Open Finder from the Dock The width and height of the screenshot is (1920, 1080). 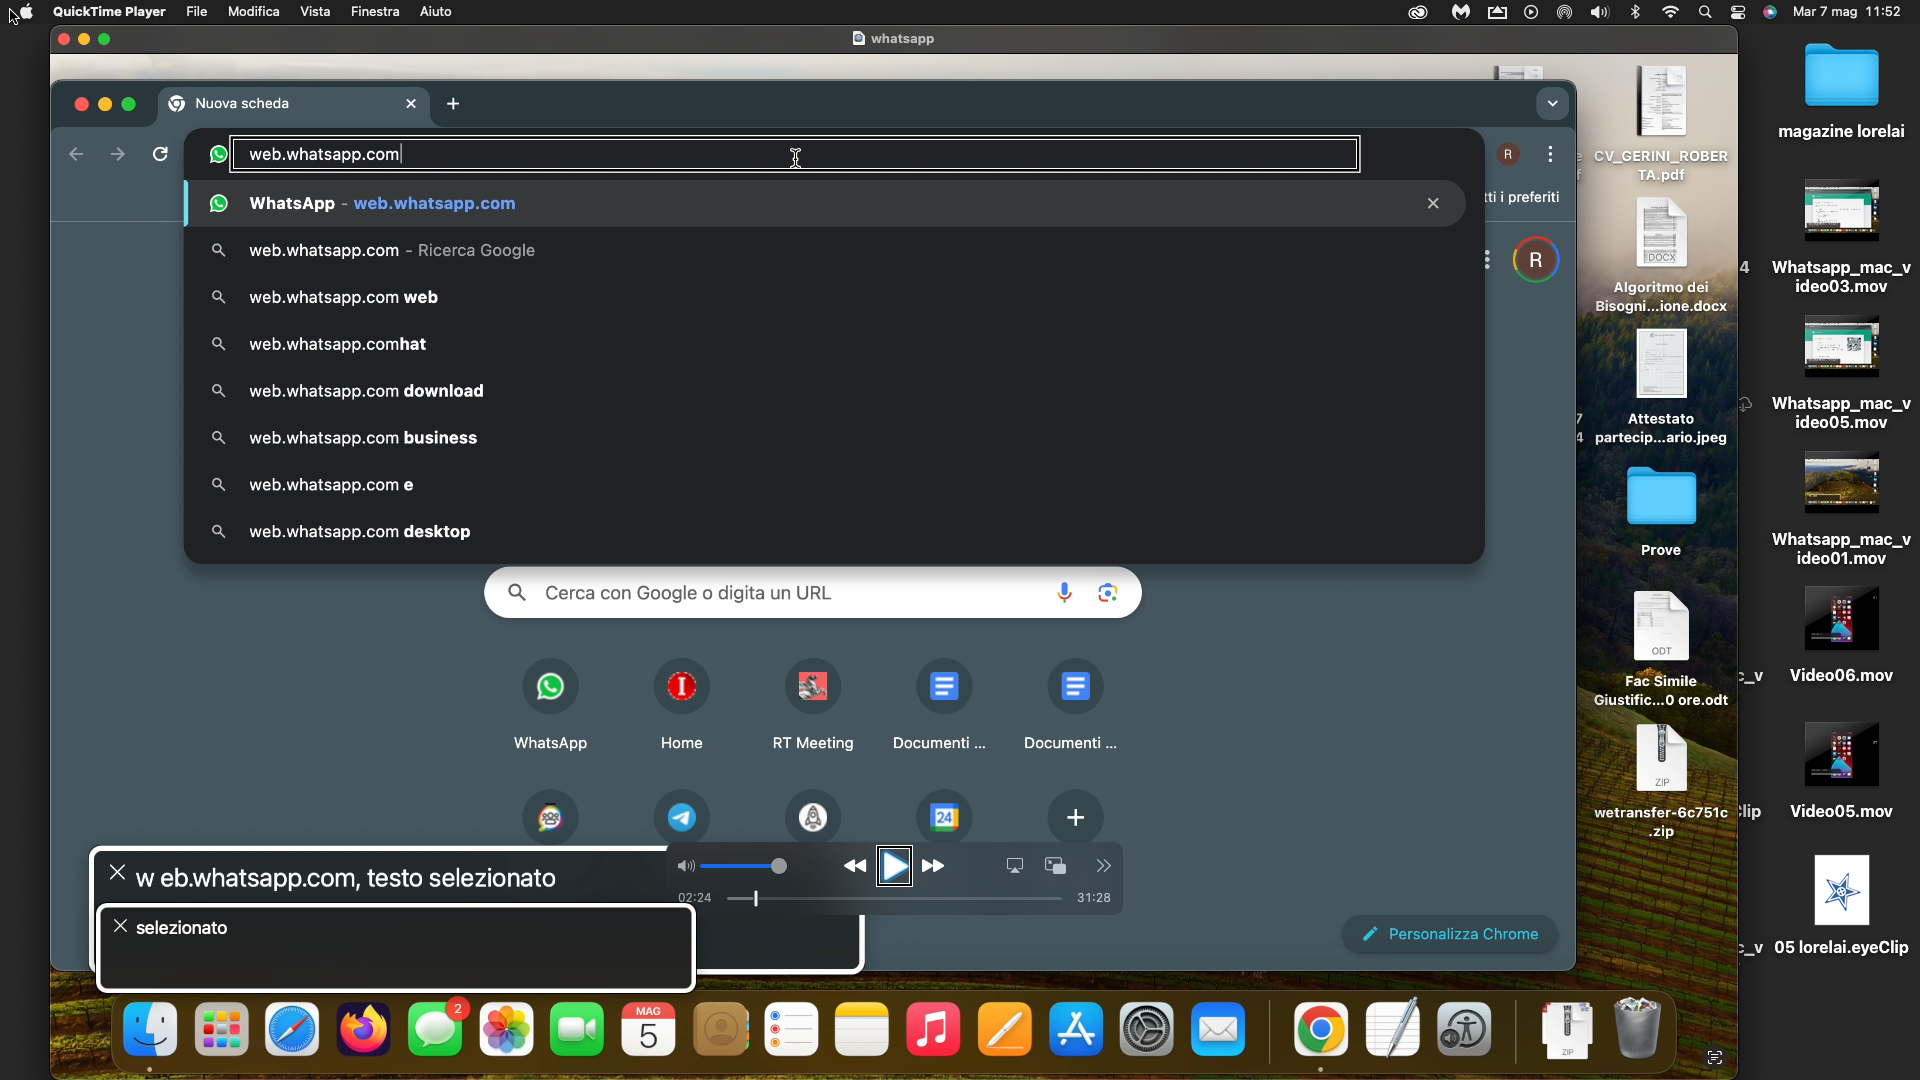[x=150, y=1029]
